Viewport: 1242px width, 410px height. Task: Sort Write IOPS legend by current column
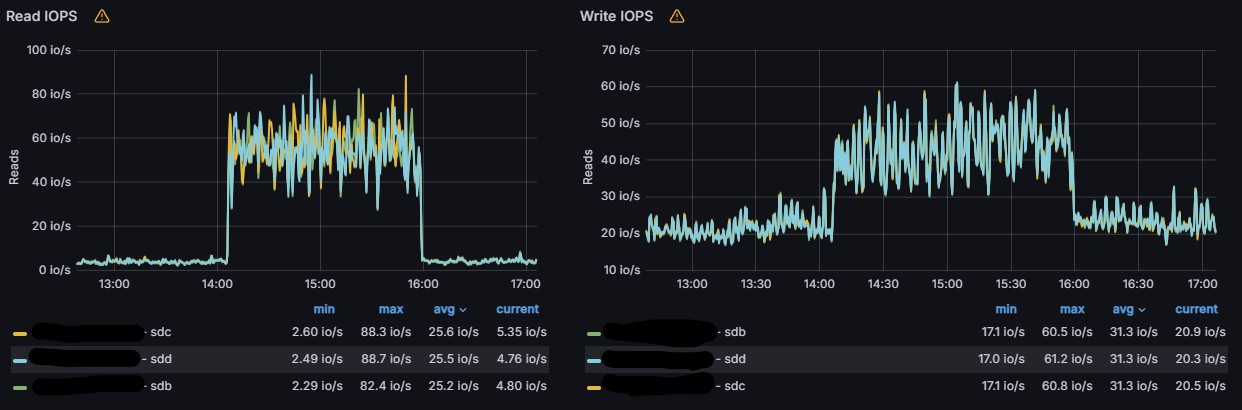click(1196, 309)
